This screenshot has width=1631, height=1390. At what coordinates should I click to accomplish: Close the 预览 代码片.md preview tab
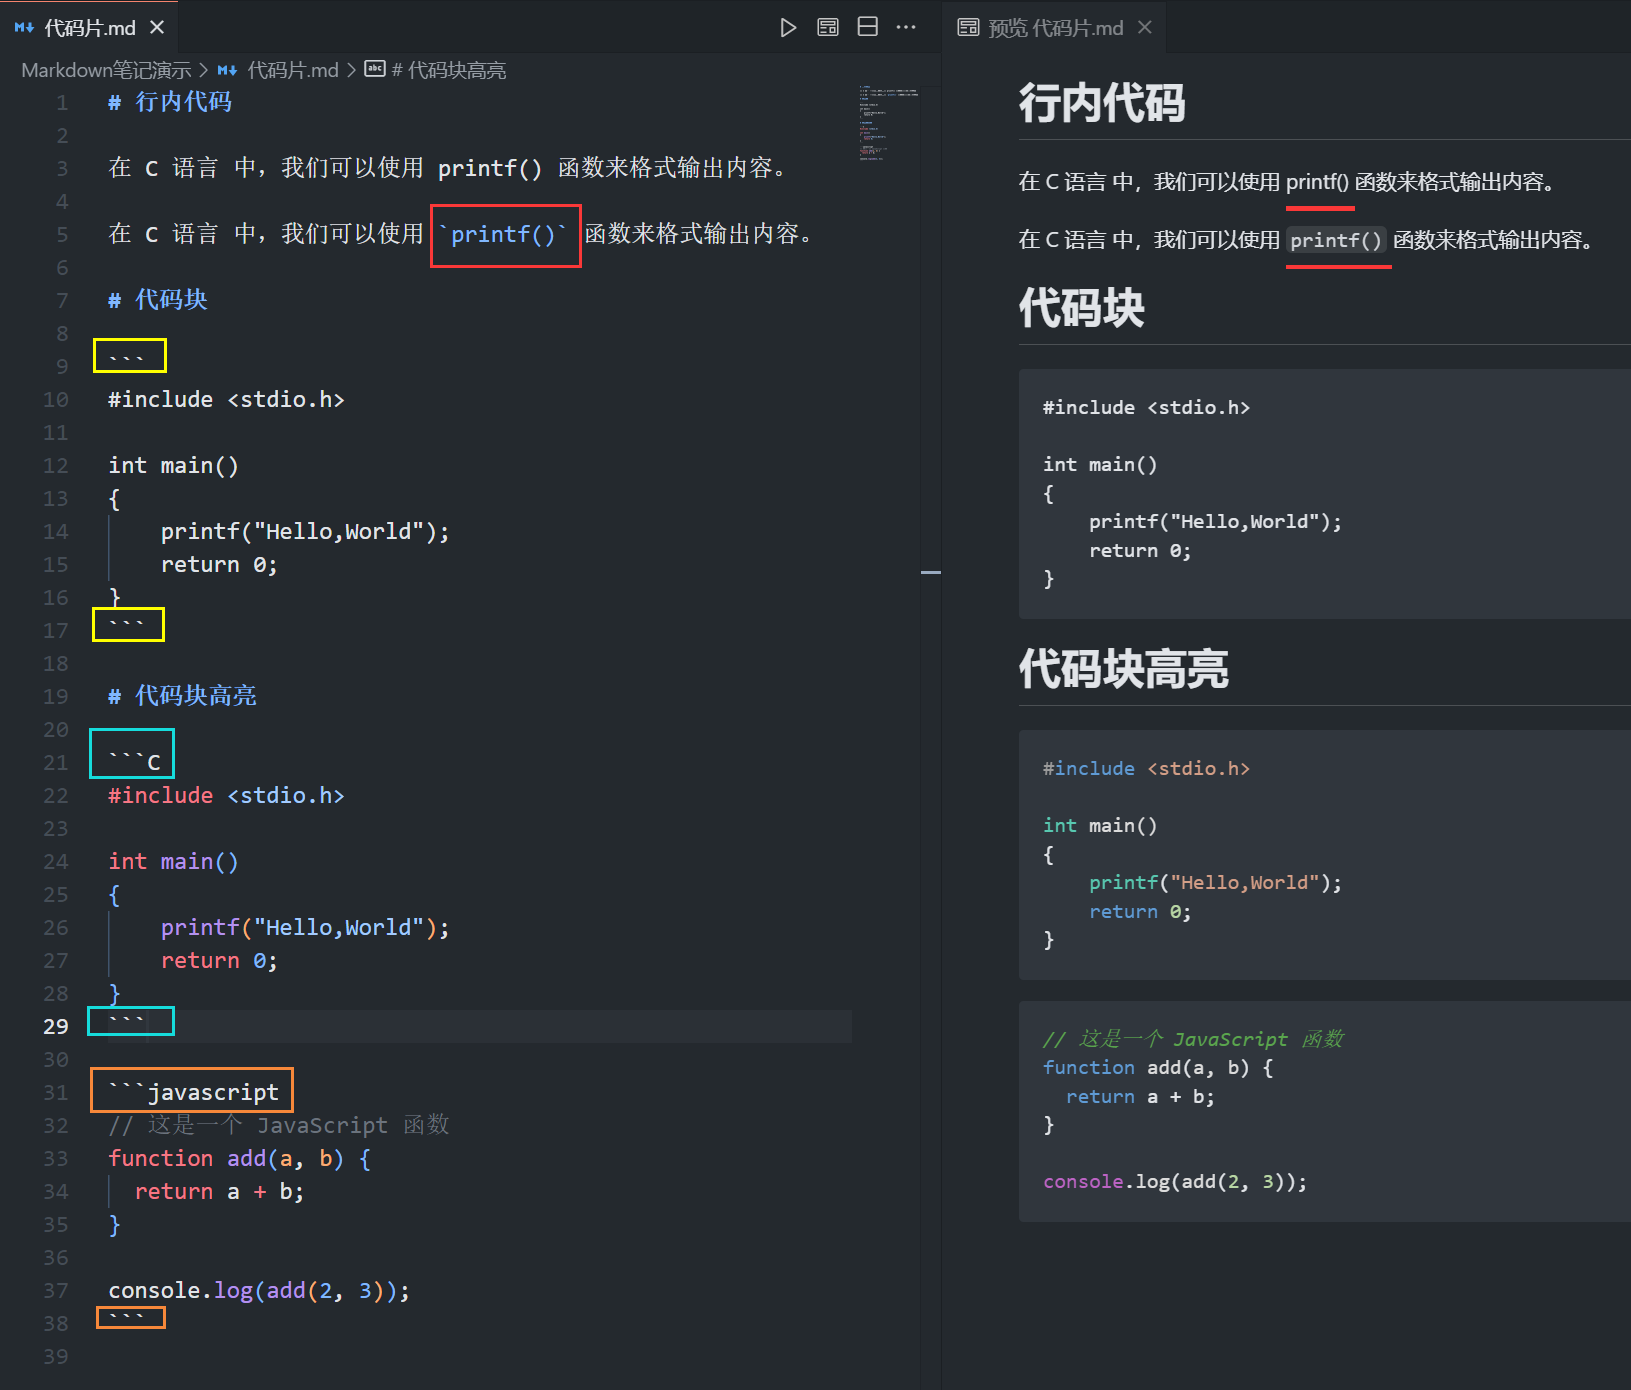pyautogui.click(x=1145, y=27)
